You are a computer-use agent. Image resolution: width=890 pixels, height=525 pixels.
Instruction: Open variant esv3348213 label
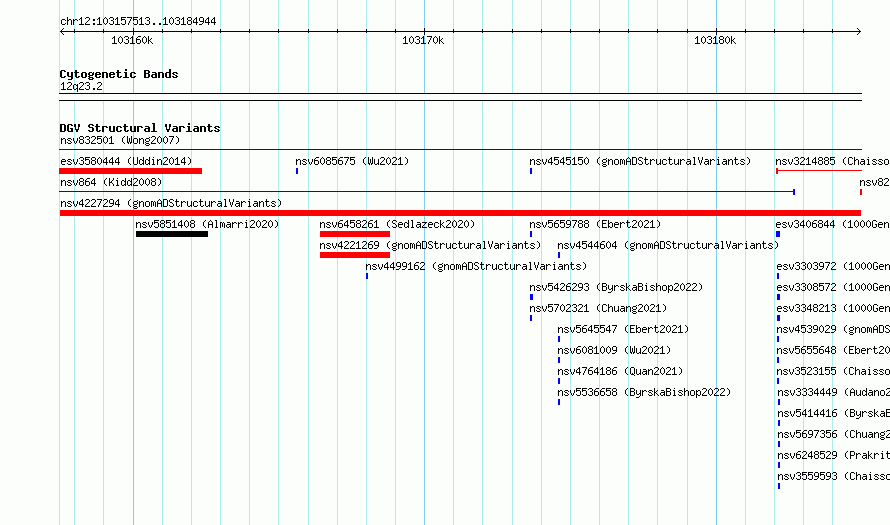[833, 308]
